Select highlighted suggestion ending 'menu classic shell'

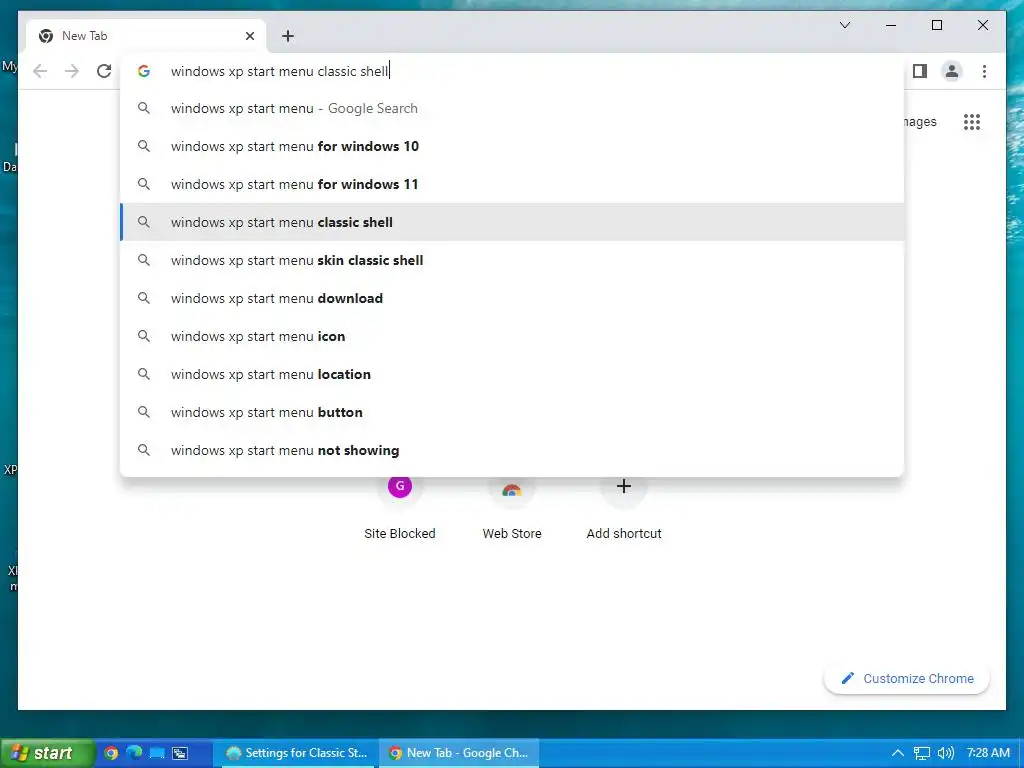512,222
